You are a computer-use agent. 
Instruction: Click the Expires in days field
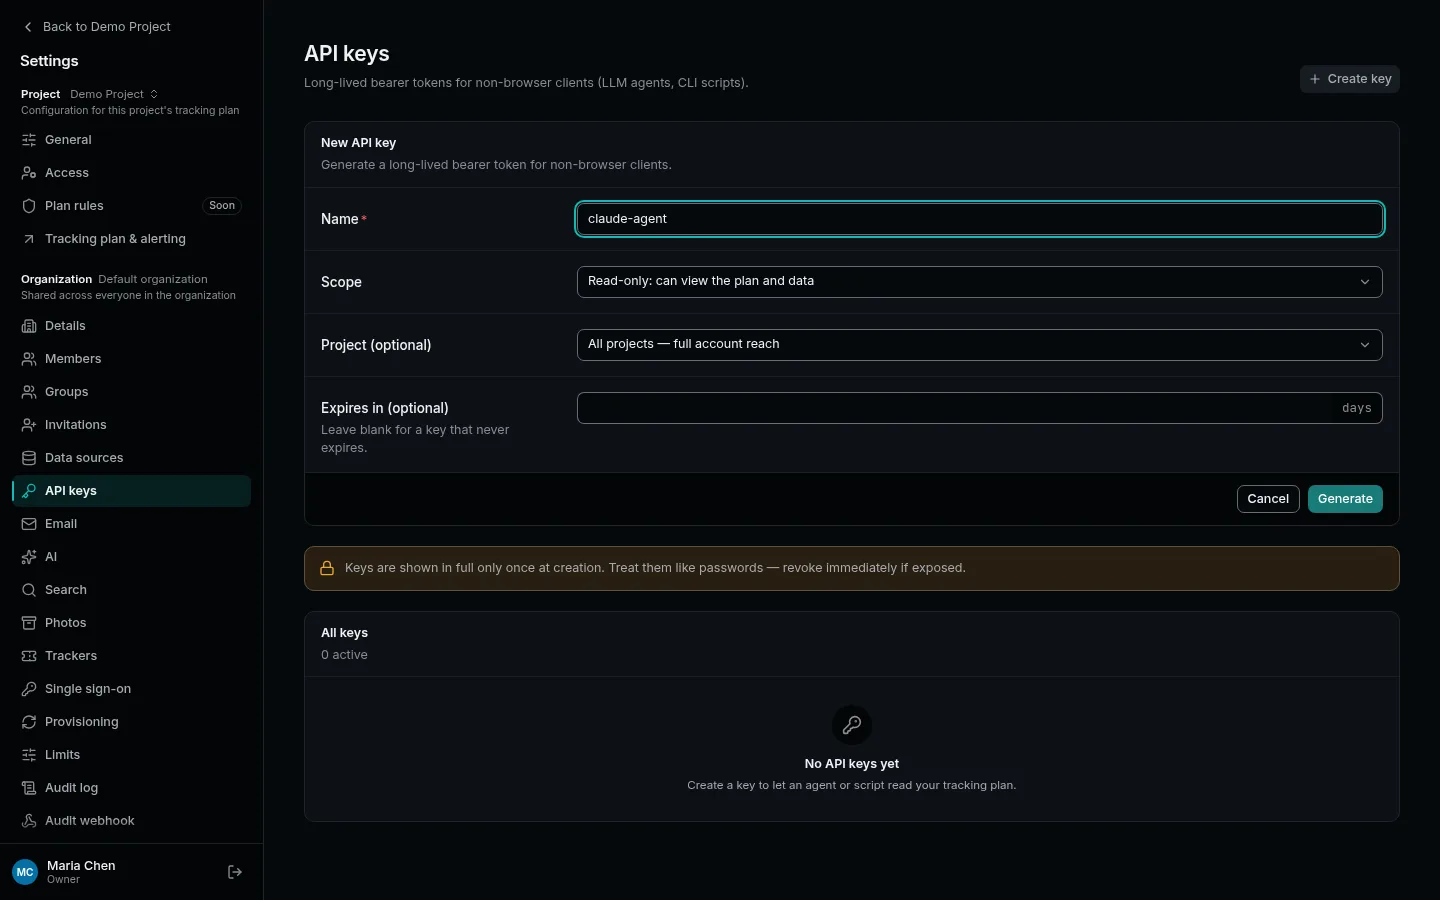click(x=980, y=408)
